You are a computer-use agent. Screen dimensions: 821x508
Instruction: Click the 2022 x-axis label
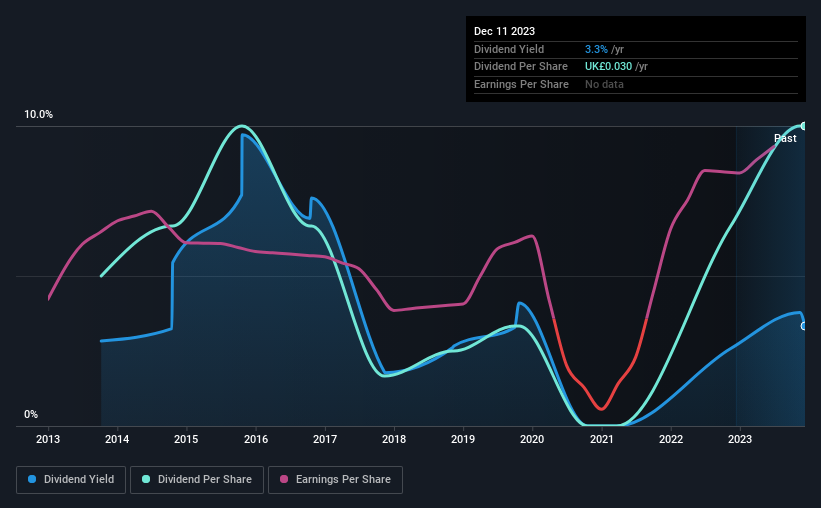671,439
